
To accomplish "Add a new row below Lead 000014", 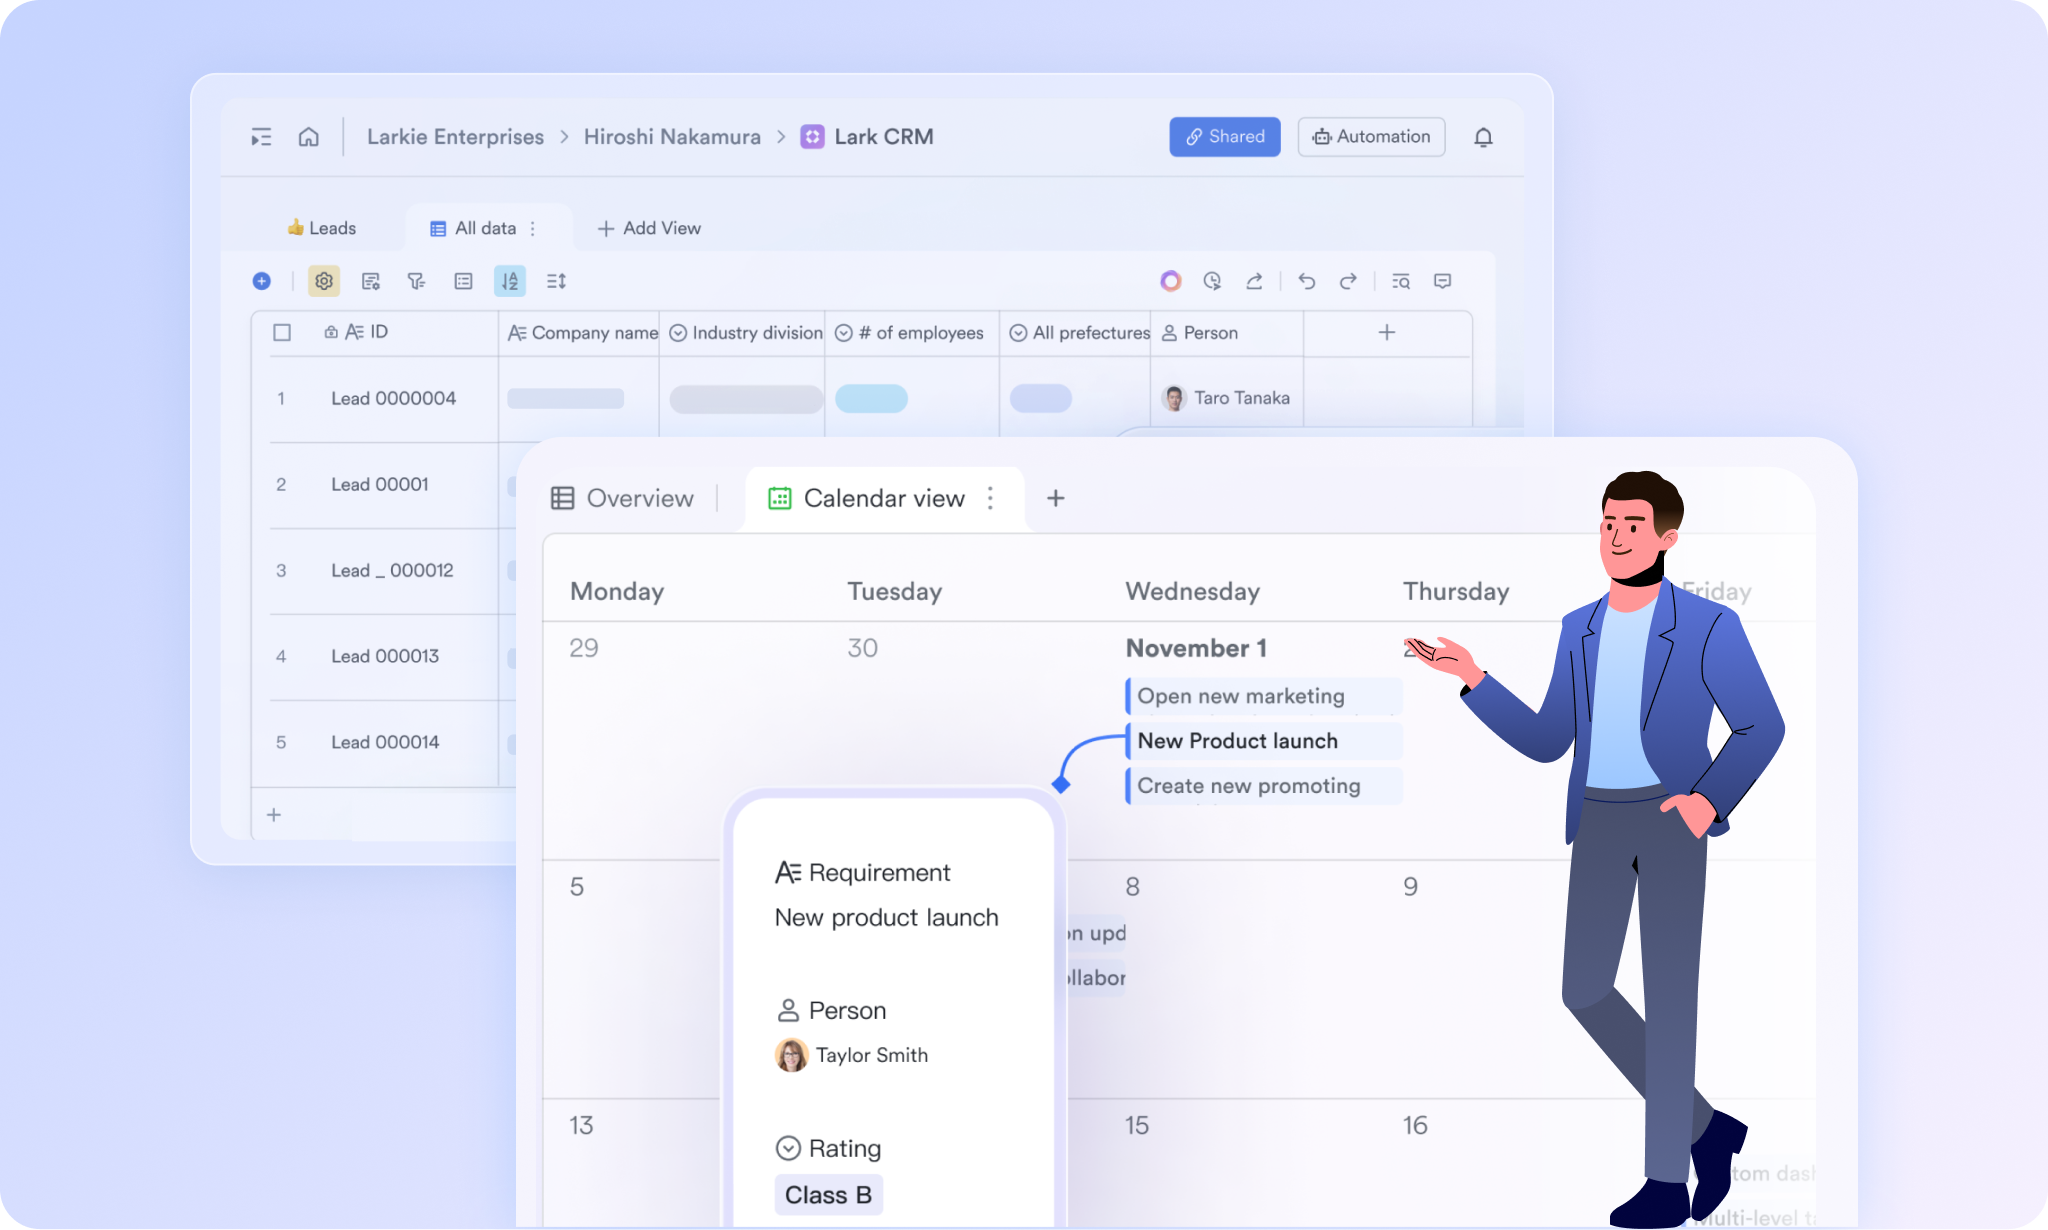I will [x=274, y=815].
